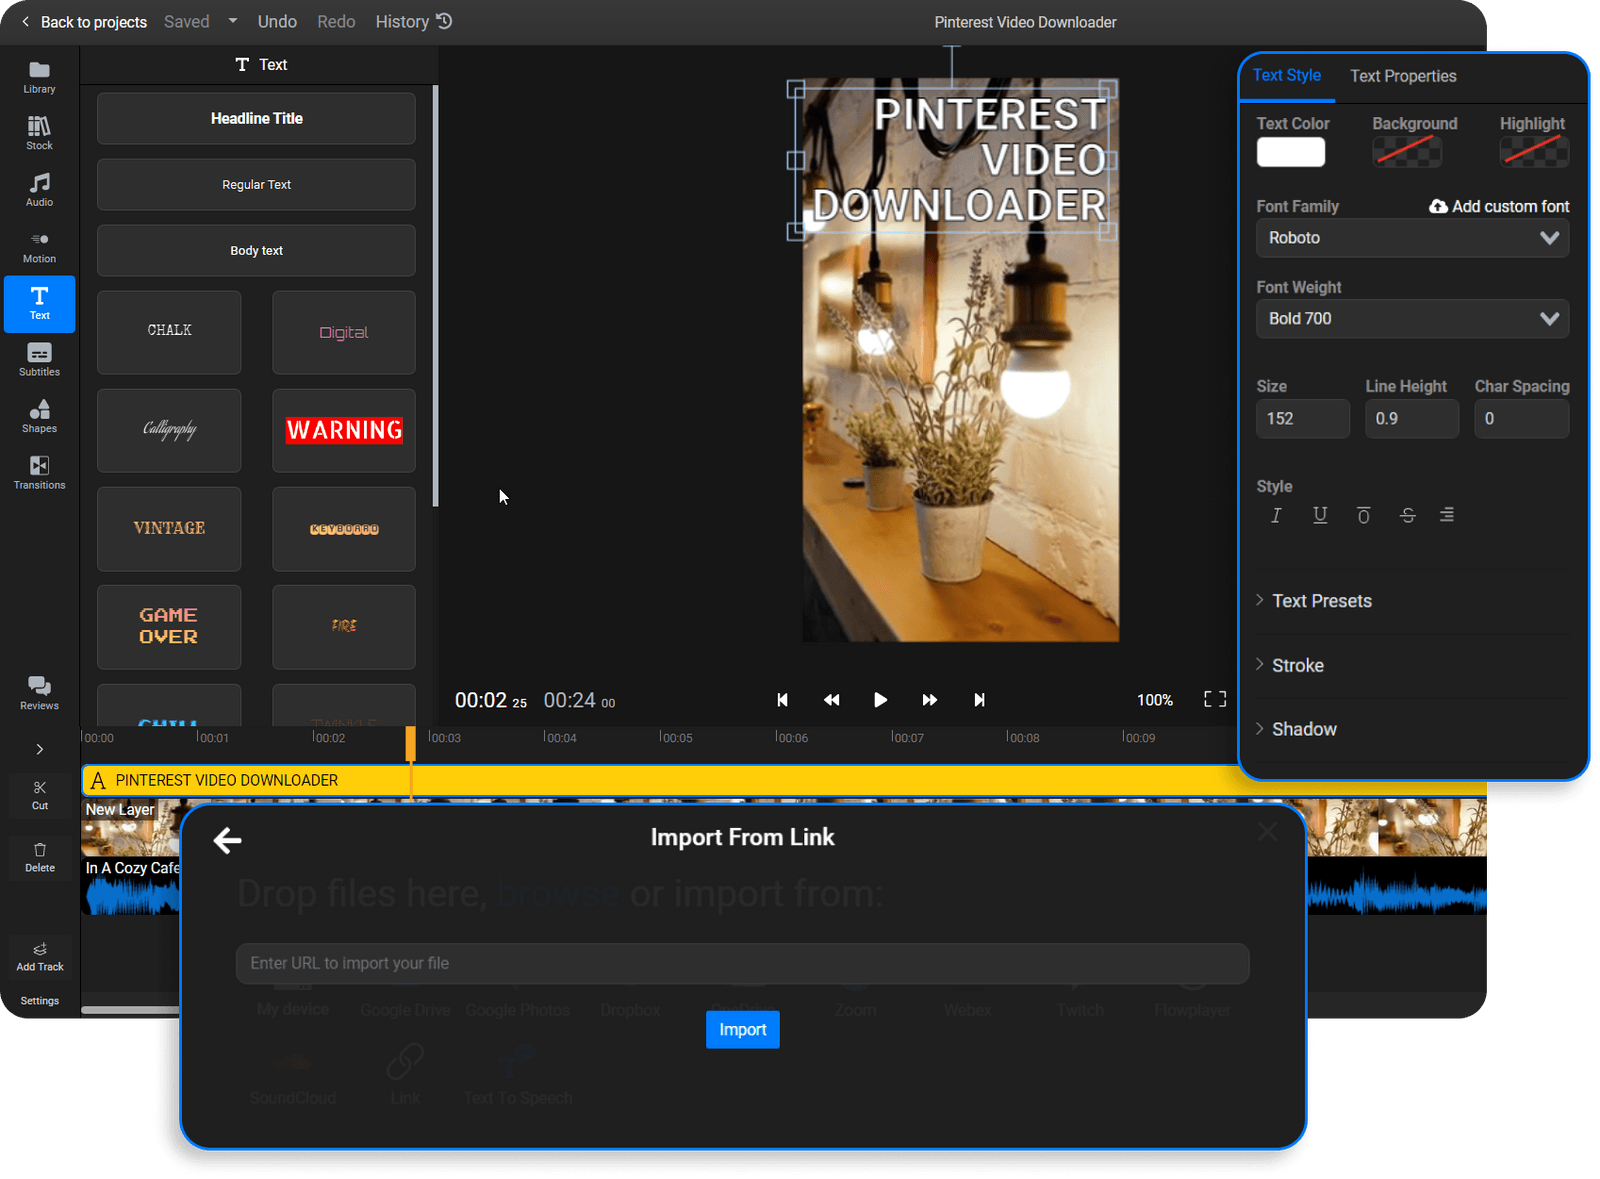
Task: Choose the VINTAGE text preset
Action: tap(169, 528)
